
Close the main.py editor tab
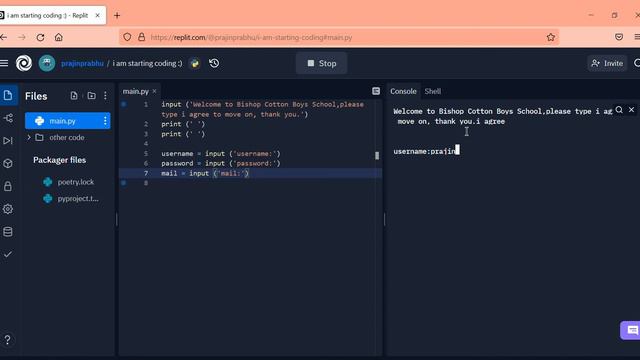(154, 91)
